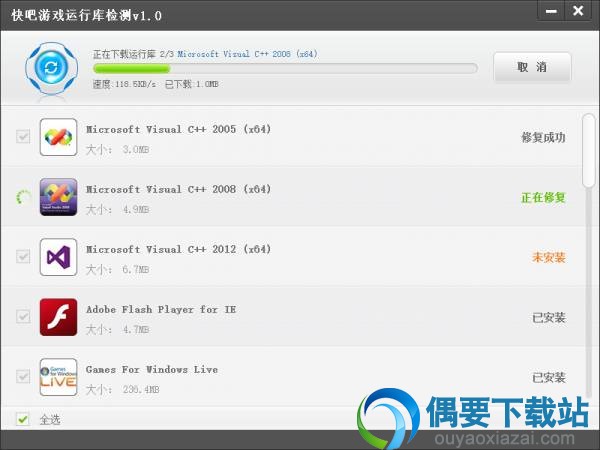Click the Adobe Flash Player for IE title
600x450 pixels.
161,310
